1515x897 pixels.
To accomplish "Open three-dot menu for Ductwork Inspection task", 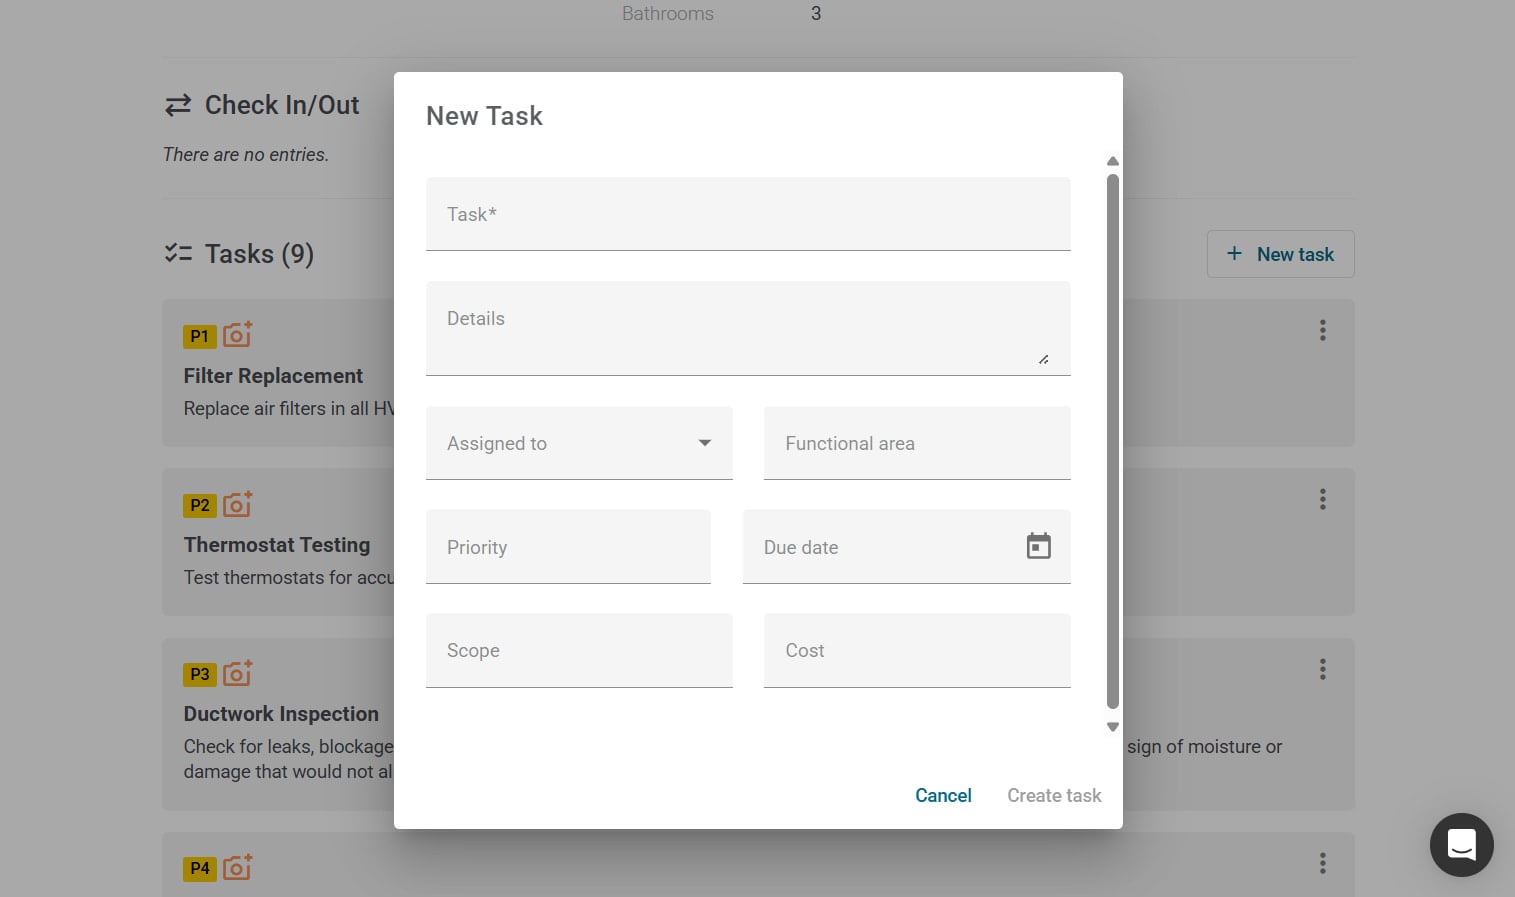I will coord(1322,669).
